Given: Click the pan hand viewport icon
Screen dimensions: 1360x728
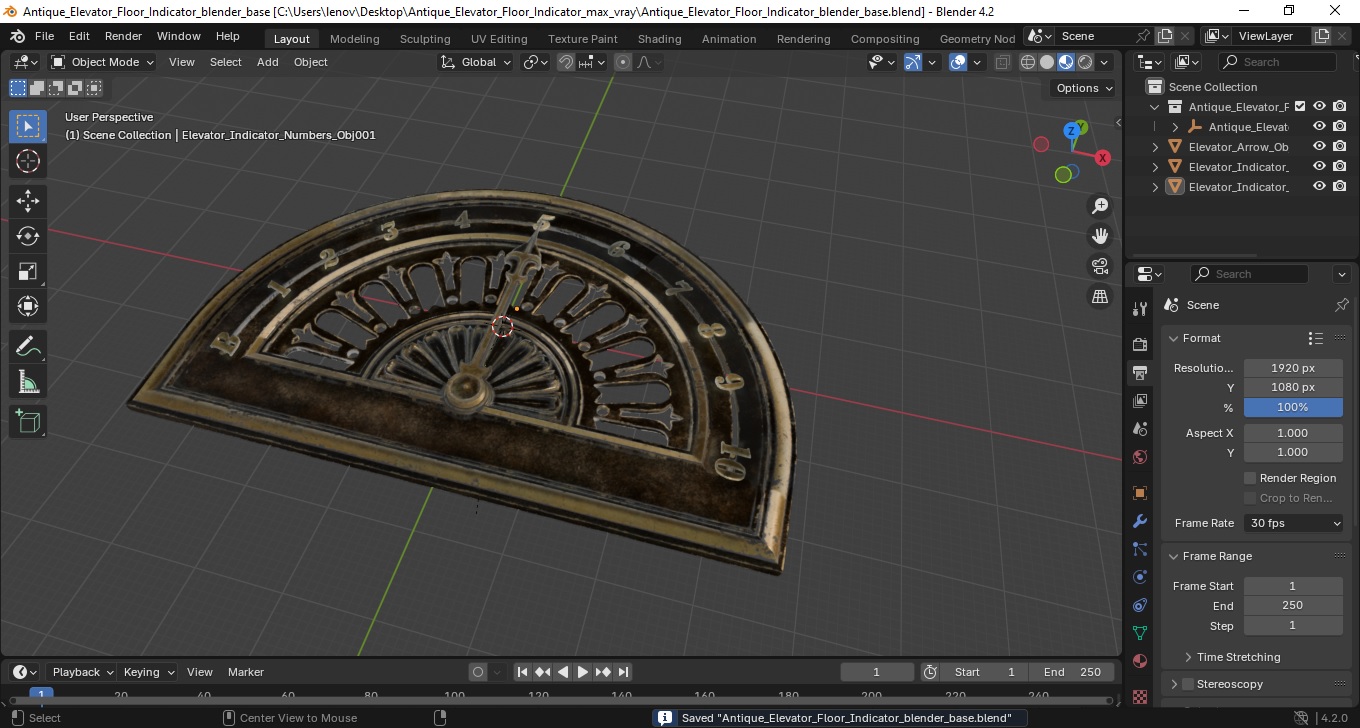Looking at the screenshot, I should 1100,236.
